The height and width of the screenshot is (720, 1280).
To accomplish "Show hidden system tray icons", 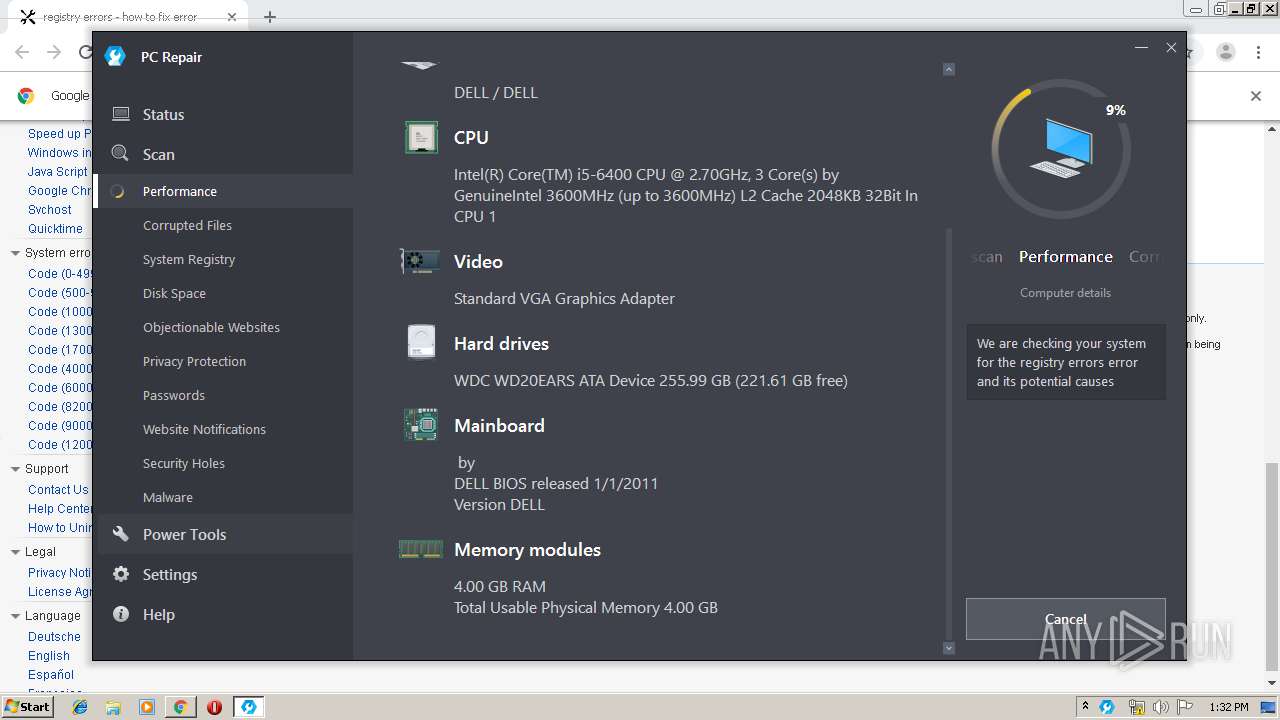I will 1085,707.
